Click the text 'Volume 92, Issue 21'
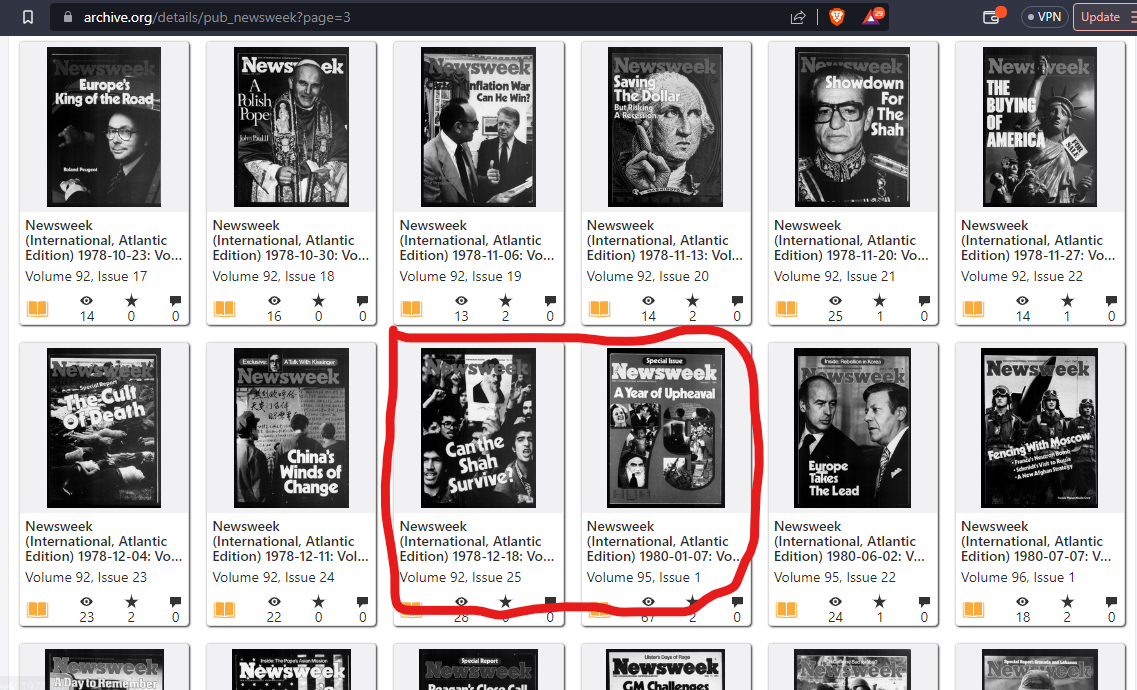1137x690 pixels. tap(835, 276)
